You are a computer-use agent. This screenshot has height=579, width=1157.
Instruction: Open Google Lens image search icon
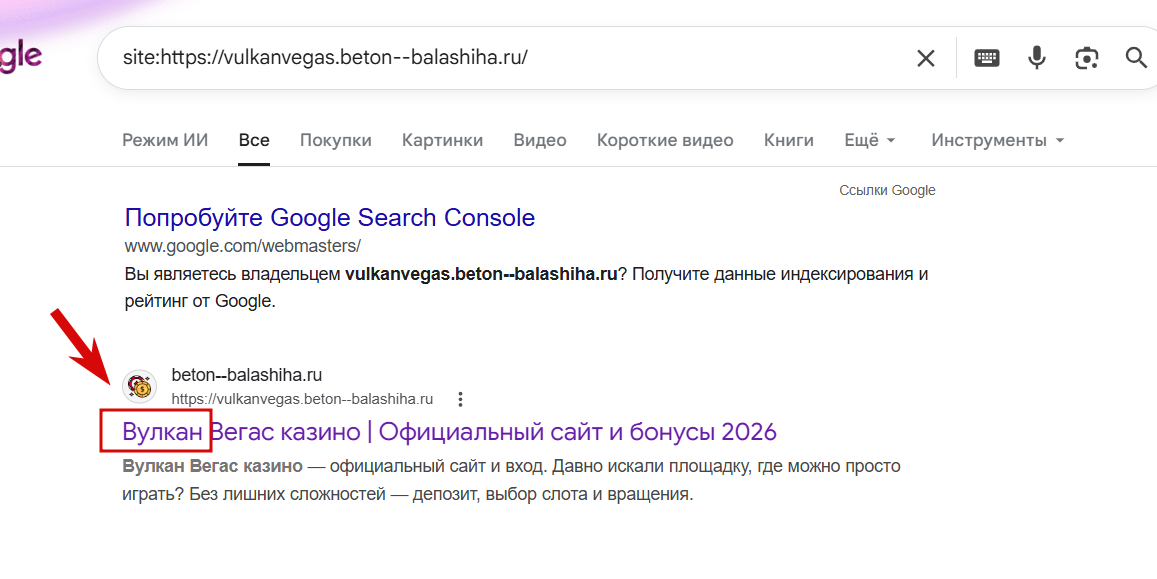pos(1087,58)
